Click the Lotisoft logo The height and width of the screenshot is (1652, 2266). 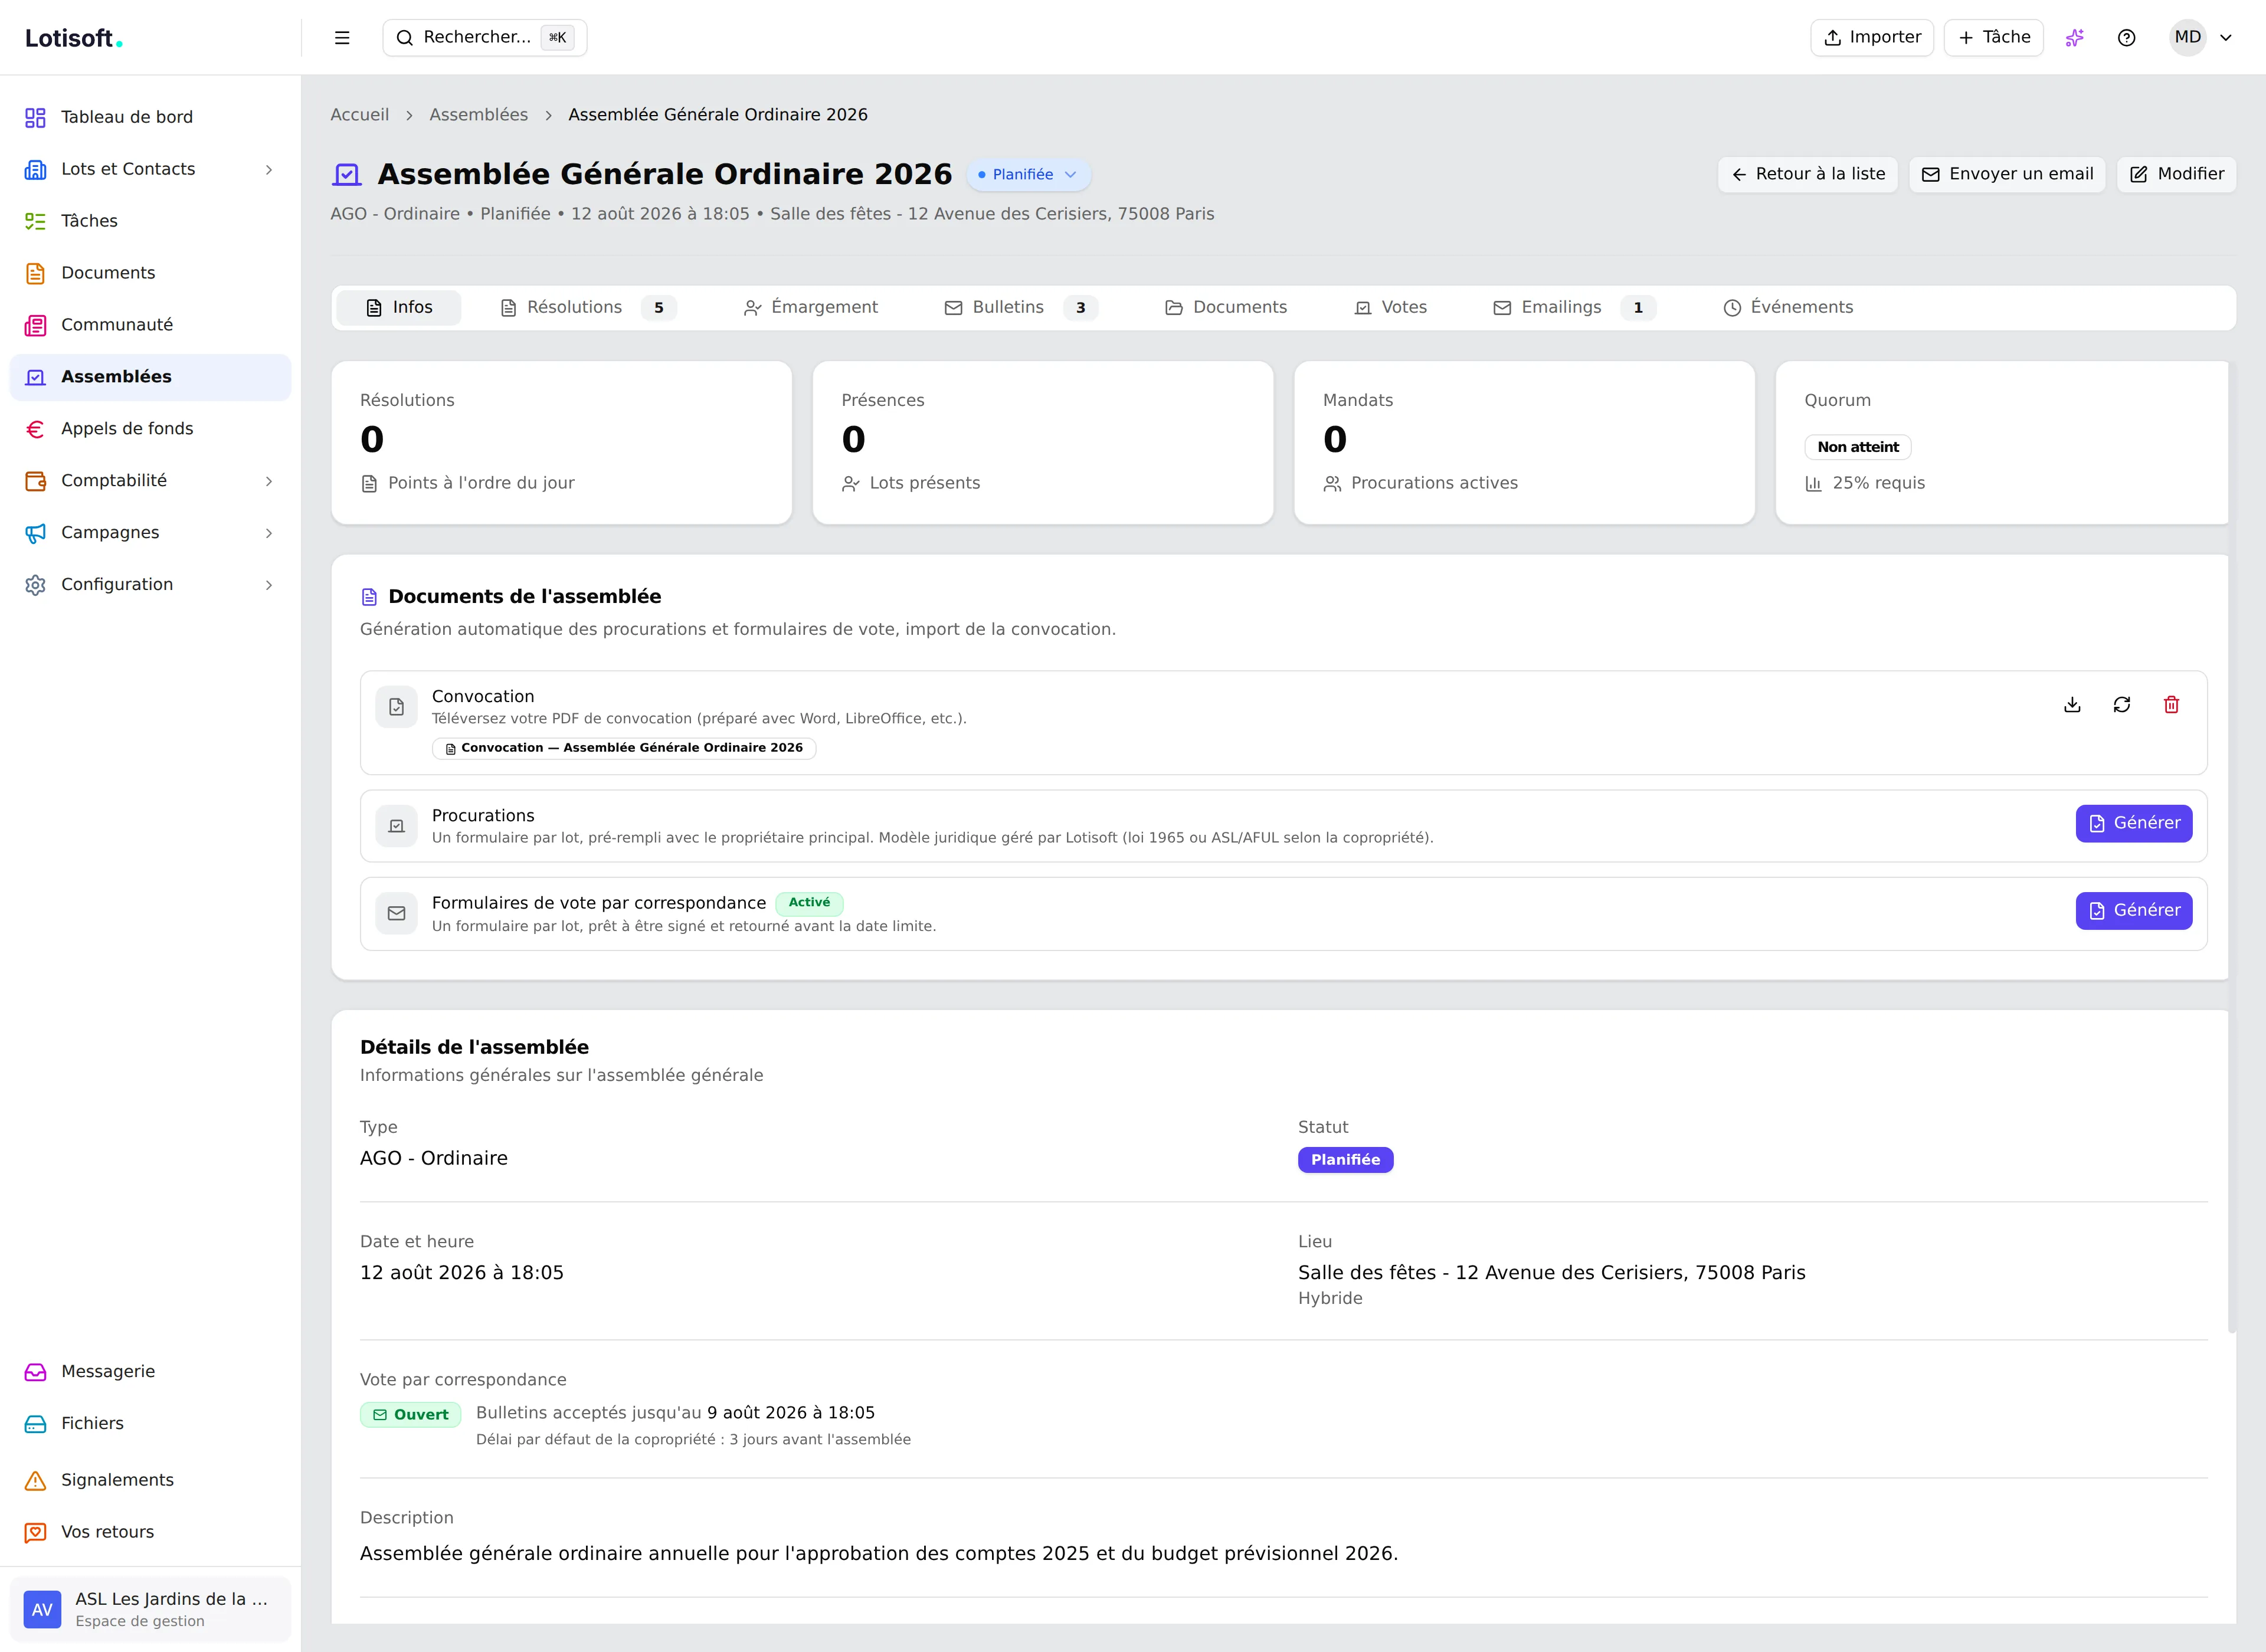pyautogui.click(x=74, y=38)
